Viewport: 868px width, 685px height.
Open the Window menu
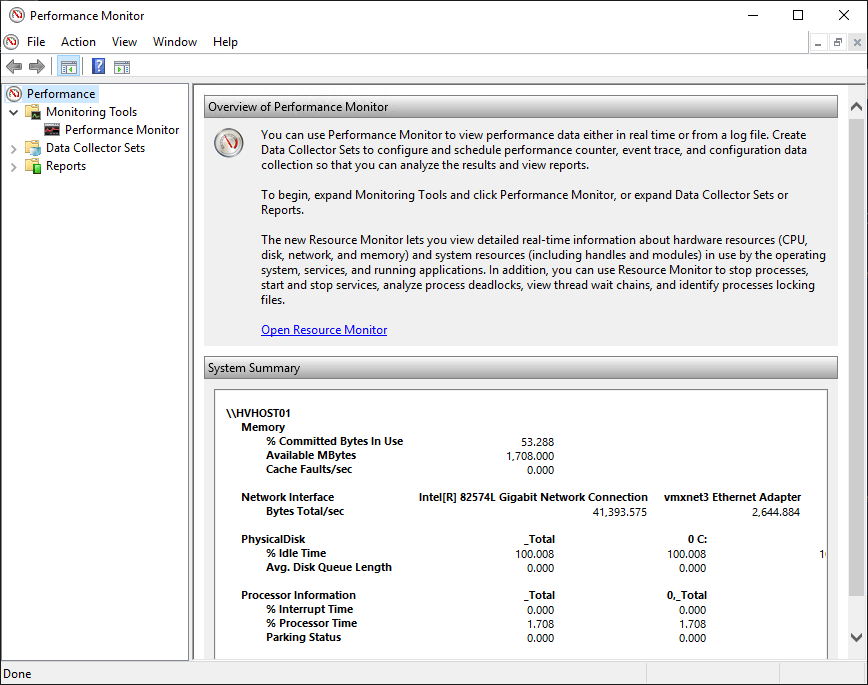175,42
